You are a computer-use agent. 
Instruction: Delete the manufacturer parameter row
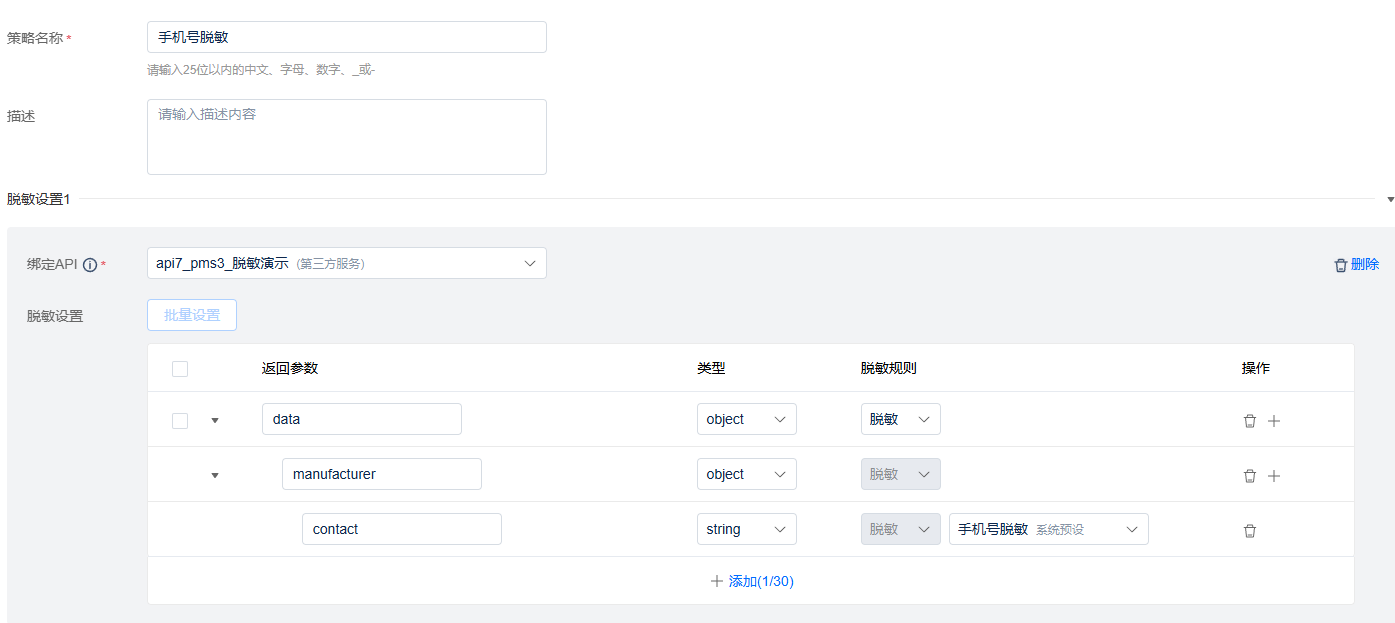tap(1249, 476)
